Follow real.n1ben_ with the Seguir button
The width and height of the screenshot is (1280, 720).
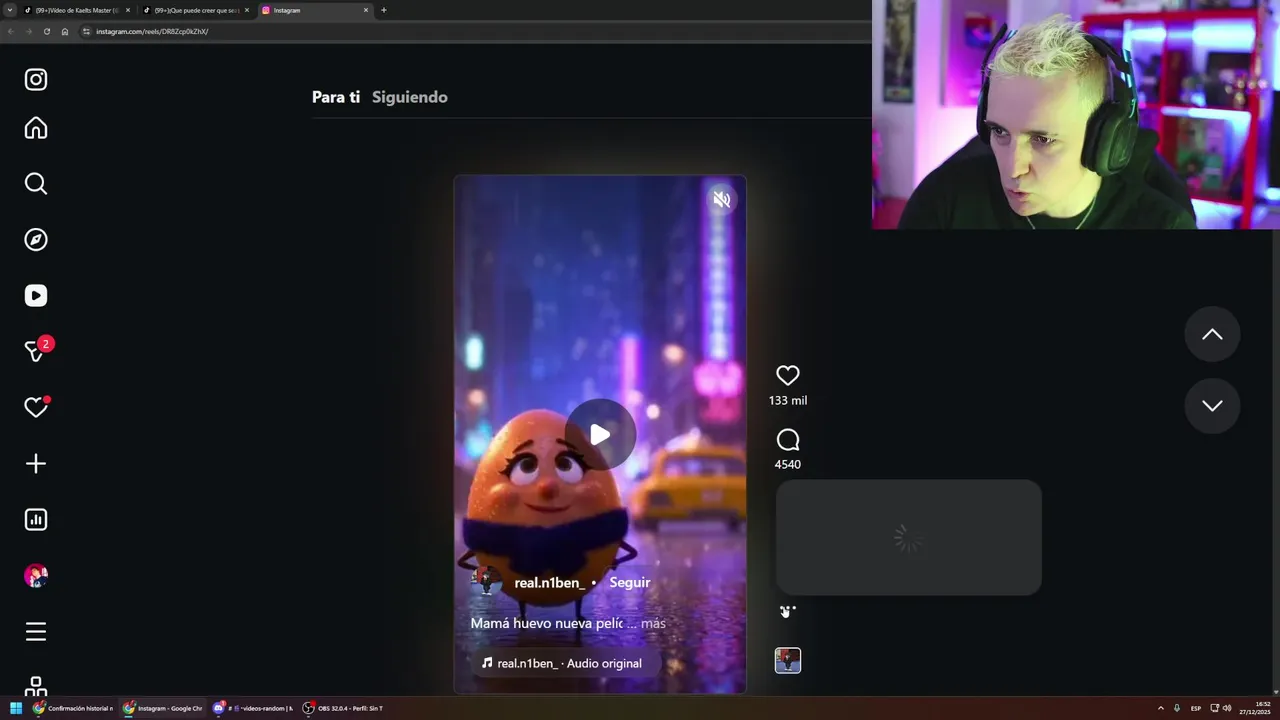point(630,582)
